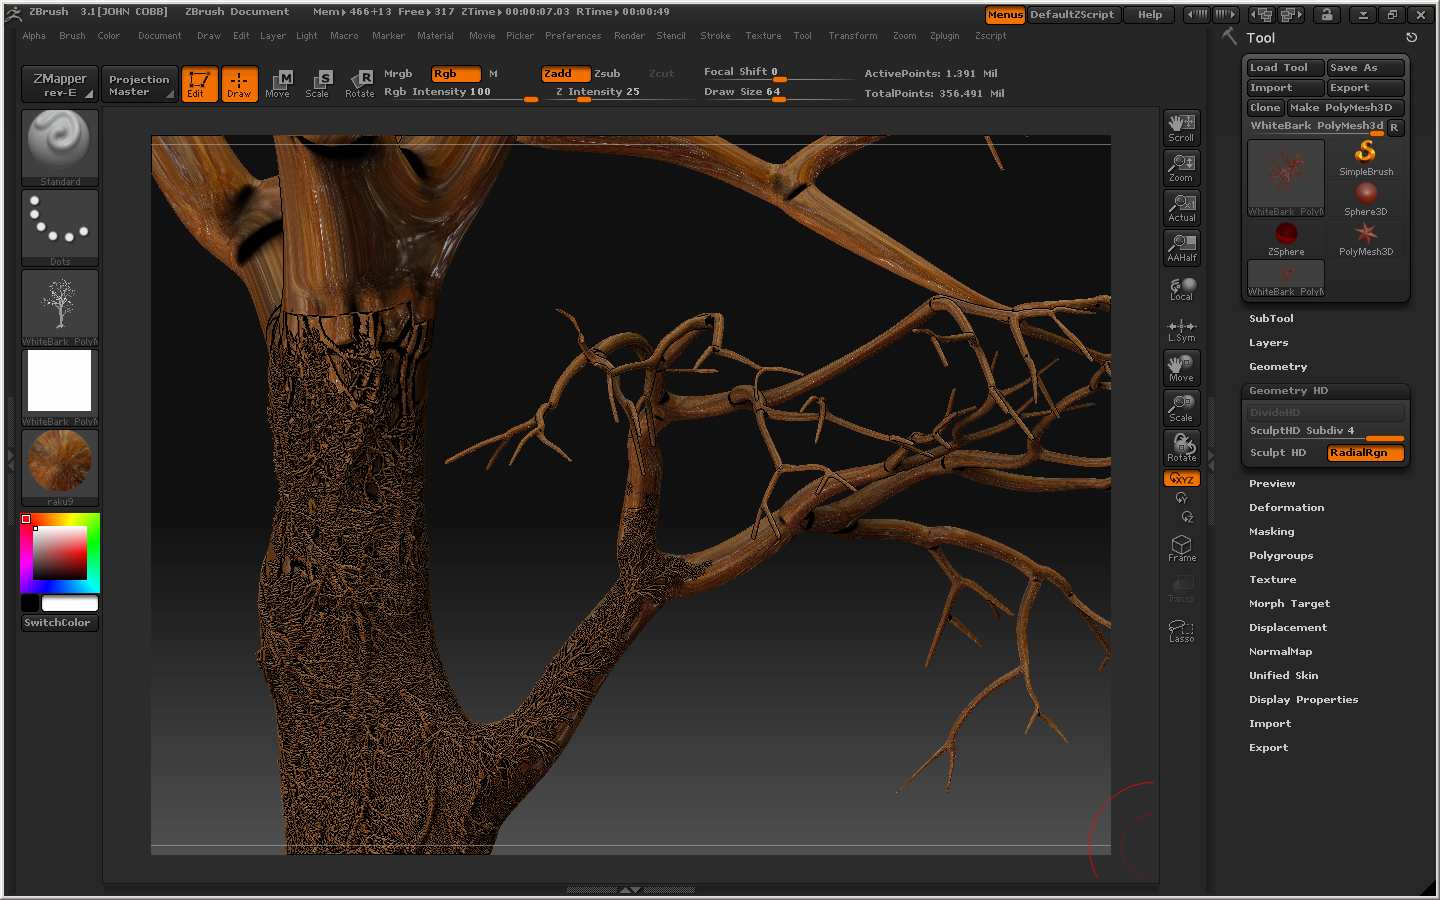Image resolution: width=1440 pixels, height=900 pixels.
Task: Click the Load Tool button
Action: coord(1285,68)
